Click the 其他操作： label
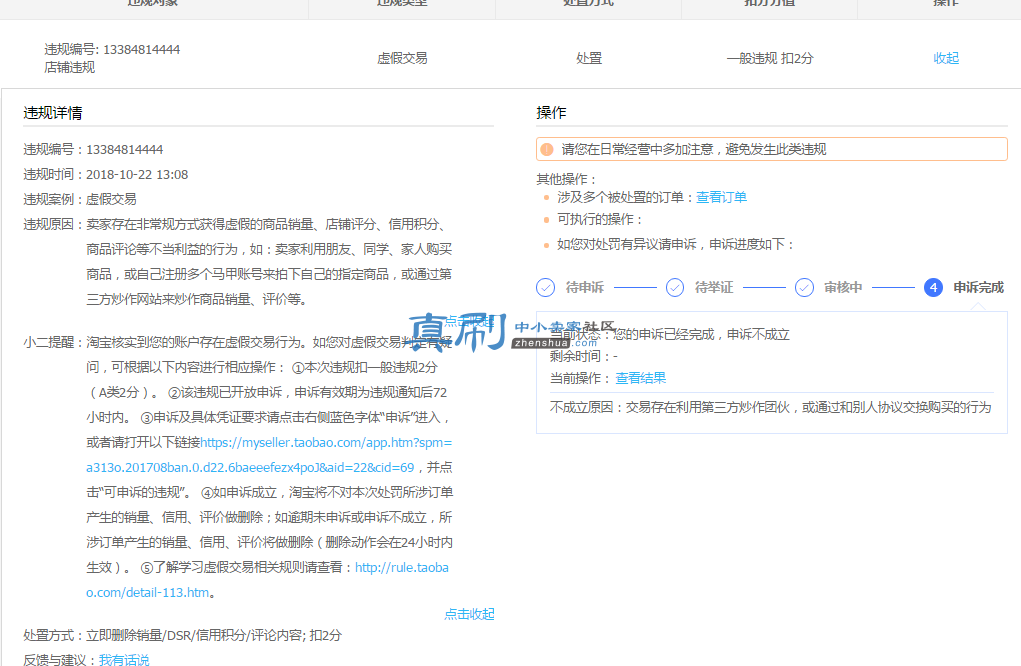Screen dimensions: 1021x666 (566, 179)
